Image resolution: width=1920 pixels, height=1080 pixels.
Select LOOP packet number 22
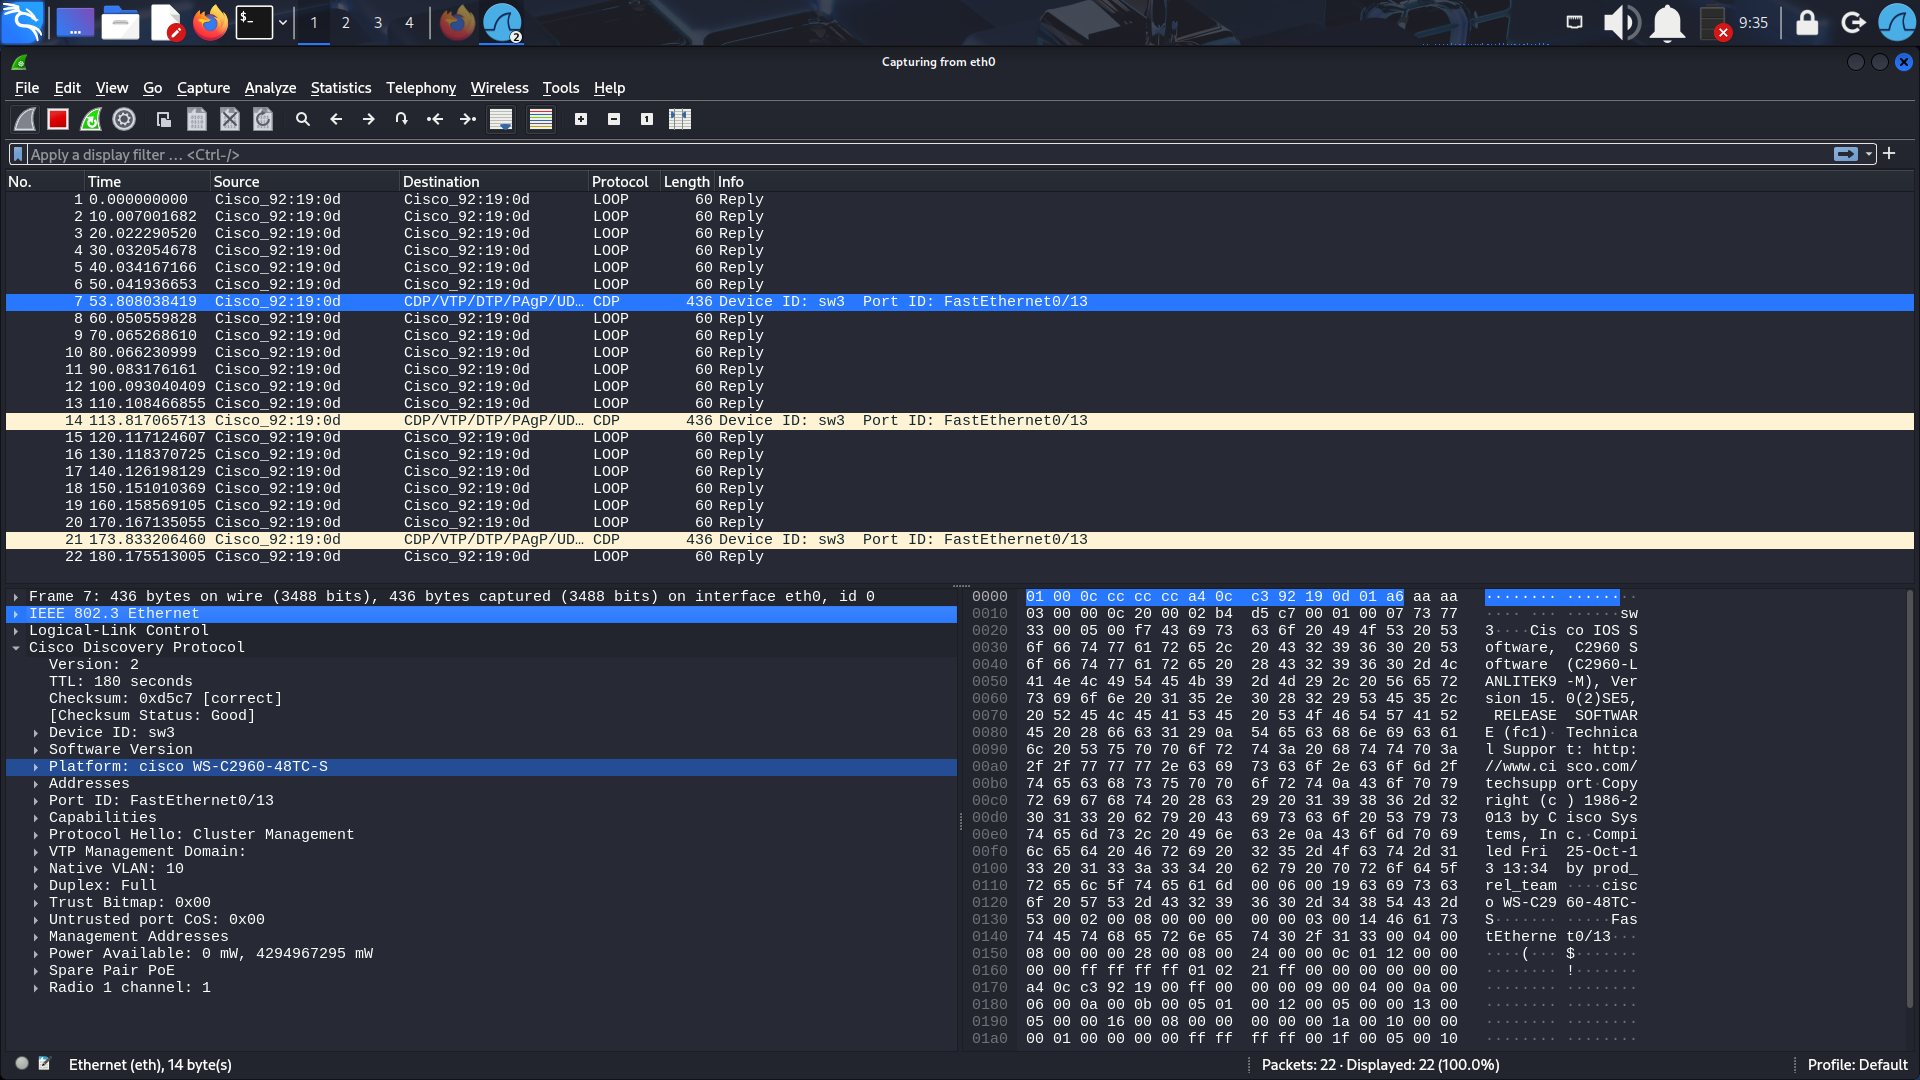[960, 557]
